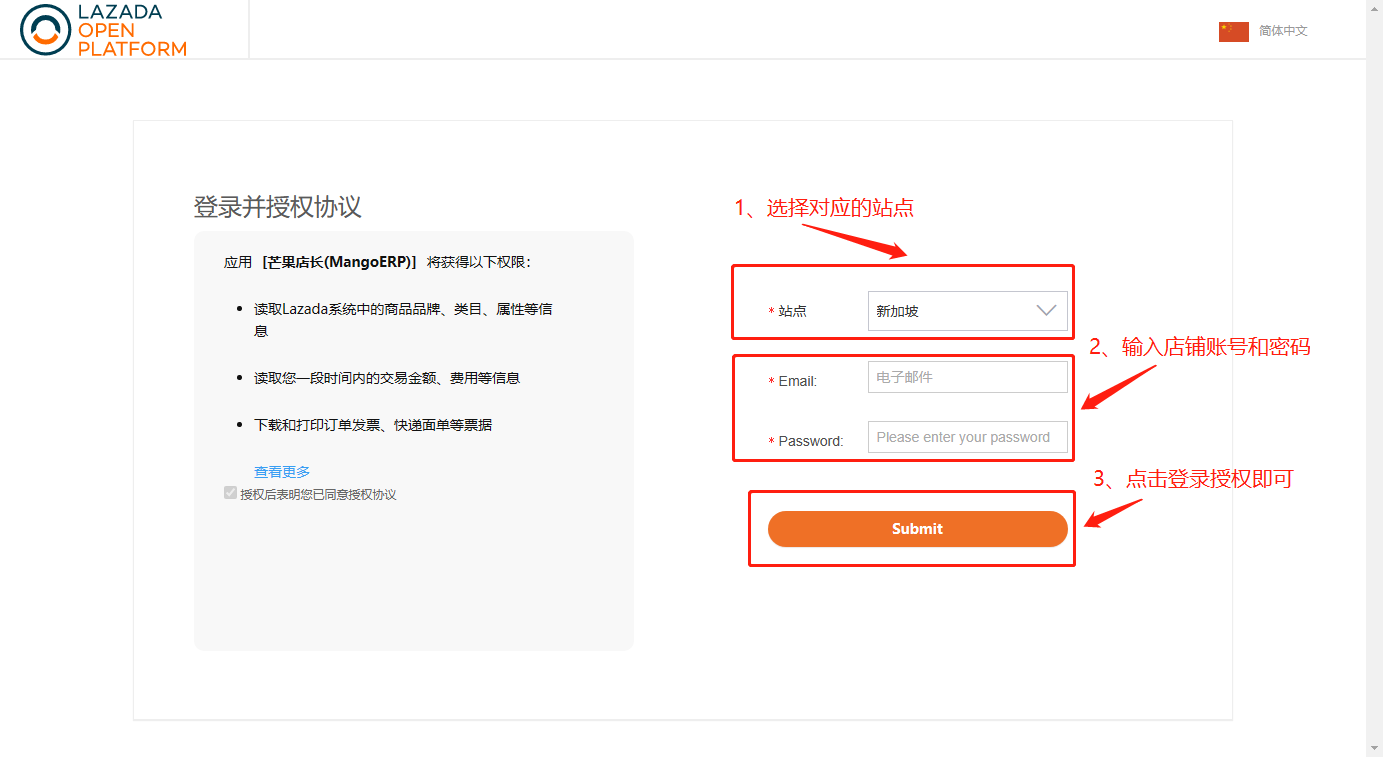Click the 下载和打印订单发票 permission text
Image resolution: width=1383 pixels, height=757 pixels.
373,425
